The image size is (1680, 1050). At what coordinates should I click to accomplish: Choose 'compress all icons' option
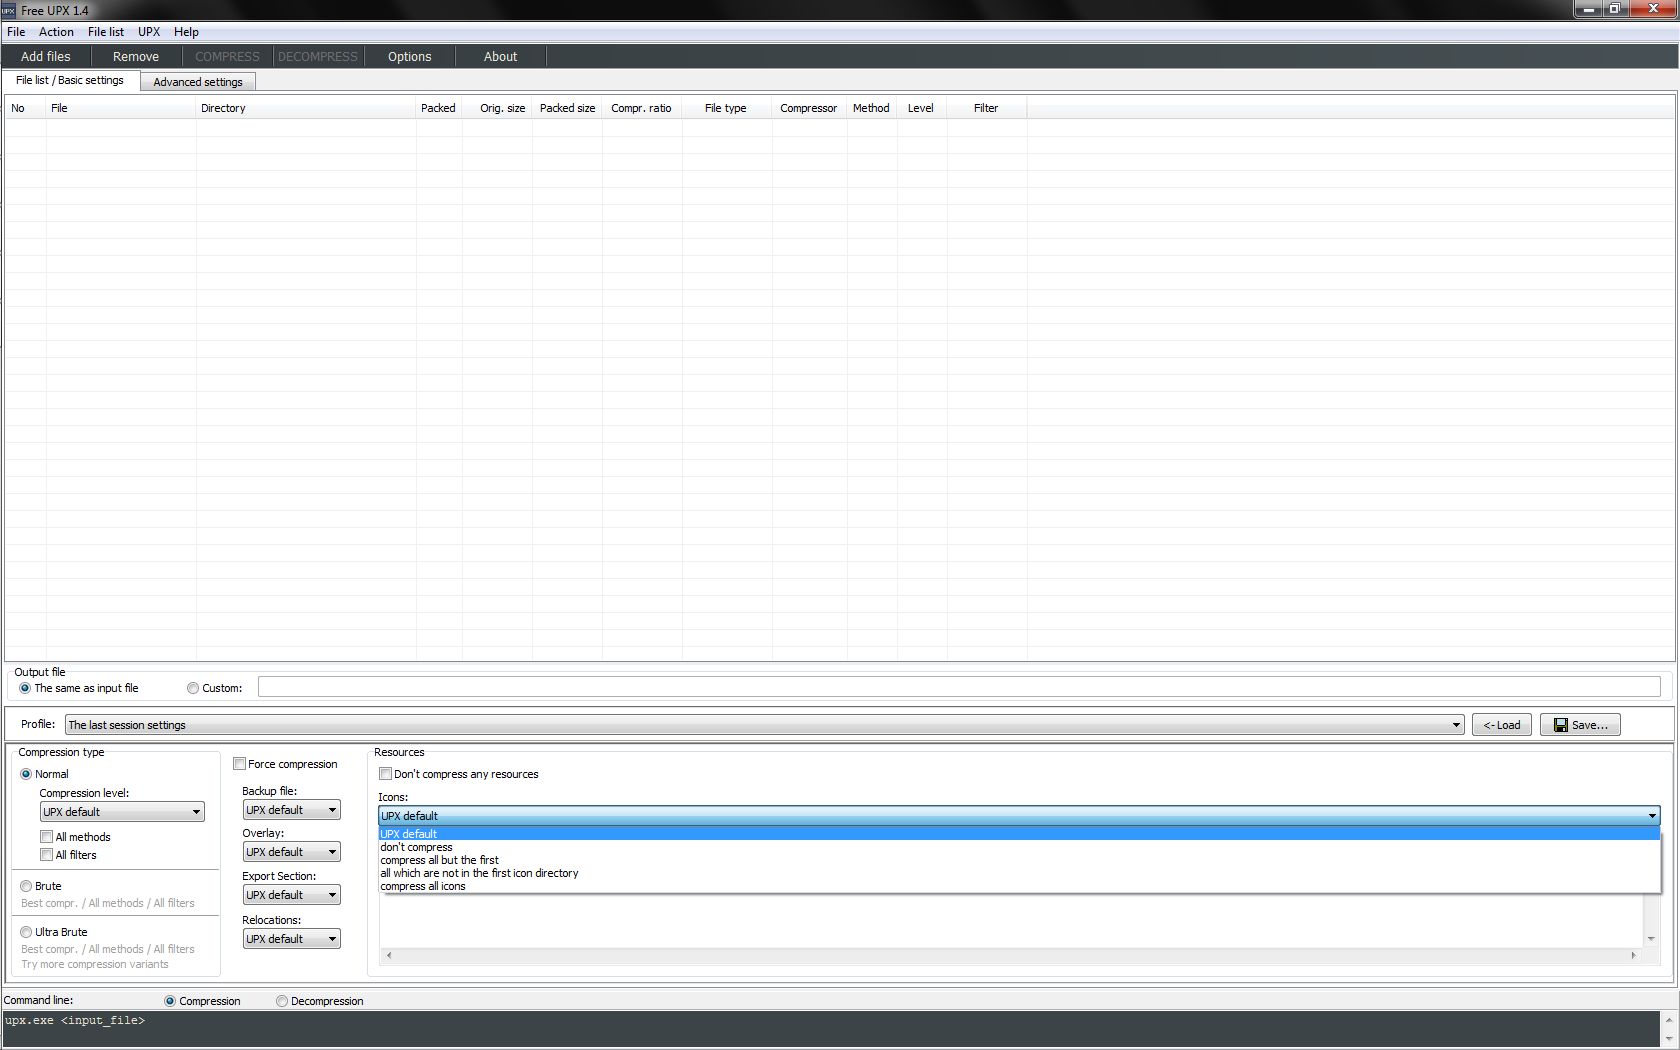pos(1019,886)
